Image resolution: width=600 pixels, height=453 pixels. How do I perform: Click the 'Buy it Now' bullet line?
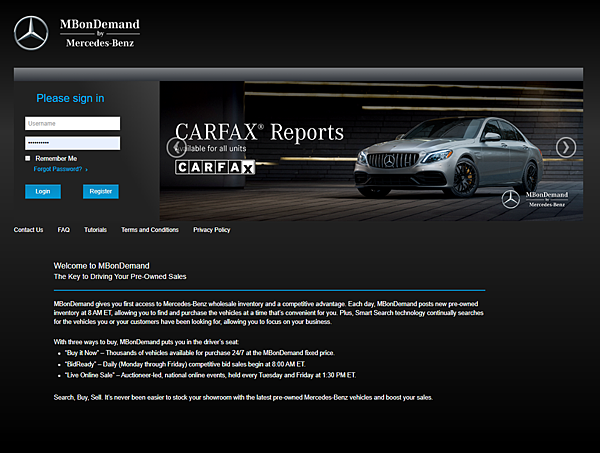pos(200,353)
